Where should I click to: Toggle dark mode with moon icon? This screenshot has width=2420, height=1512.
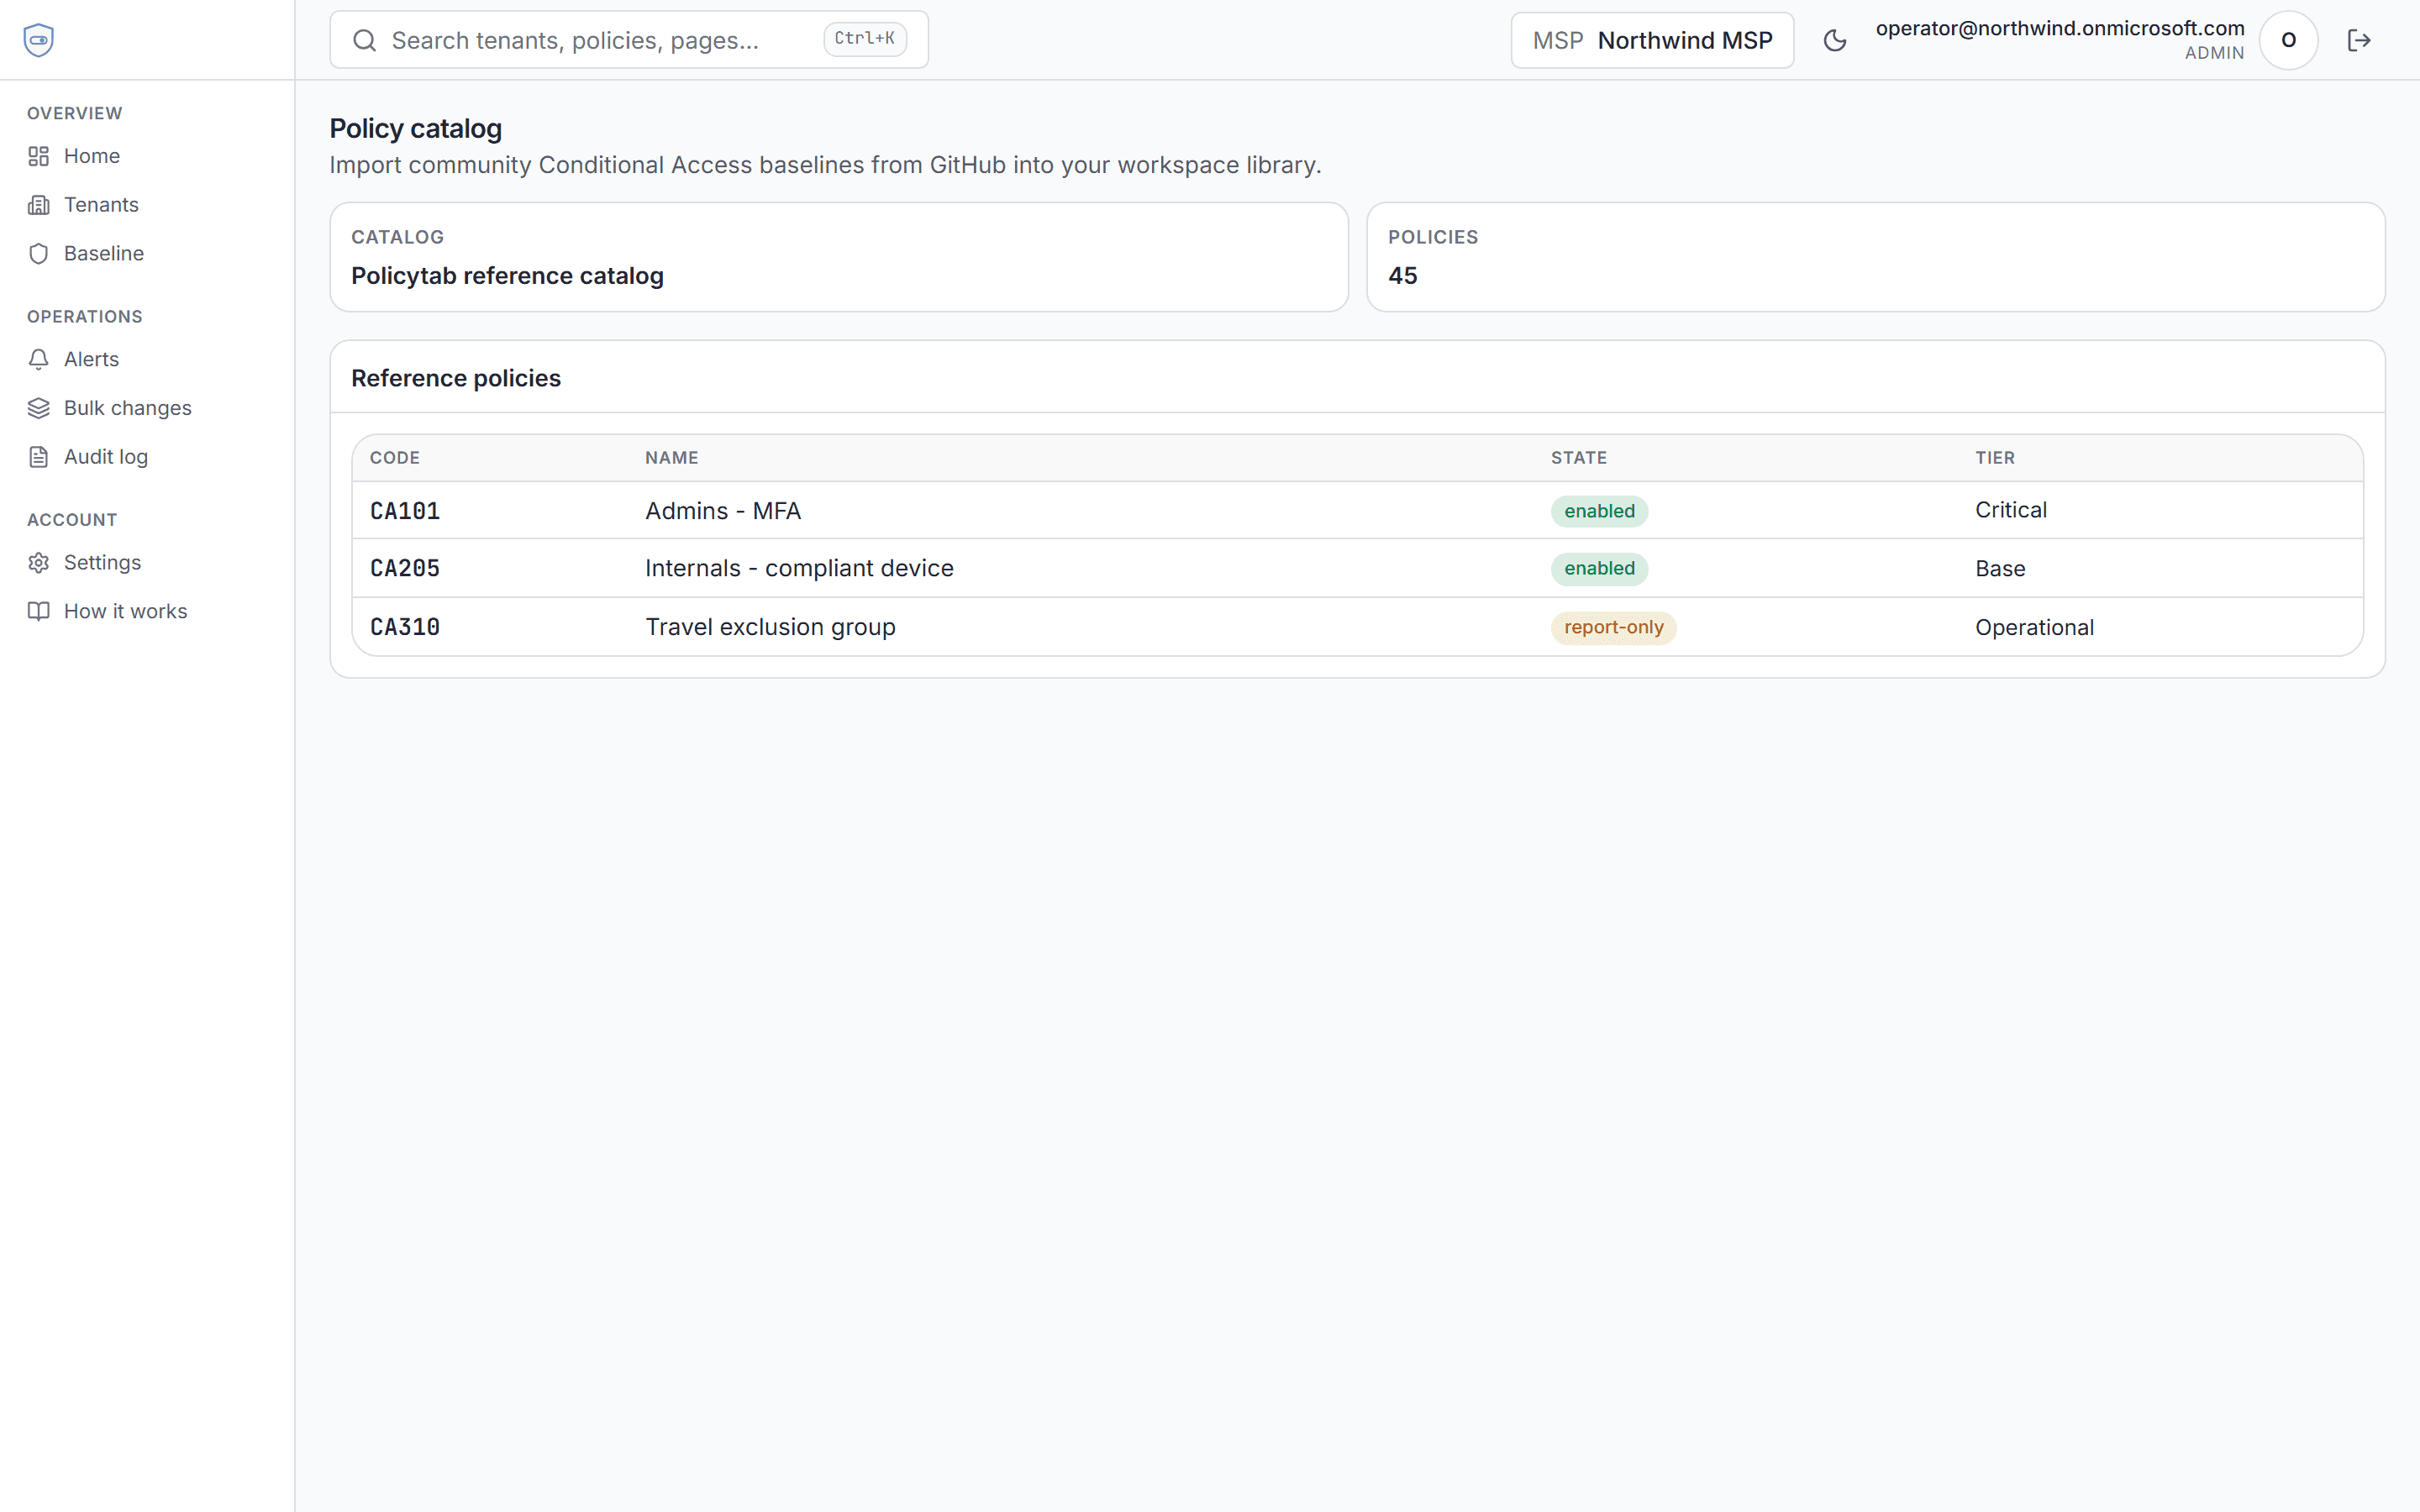click(x=1835, y=40)
